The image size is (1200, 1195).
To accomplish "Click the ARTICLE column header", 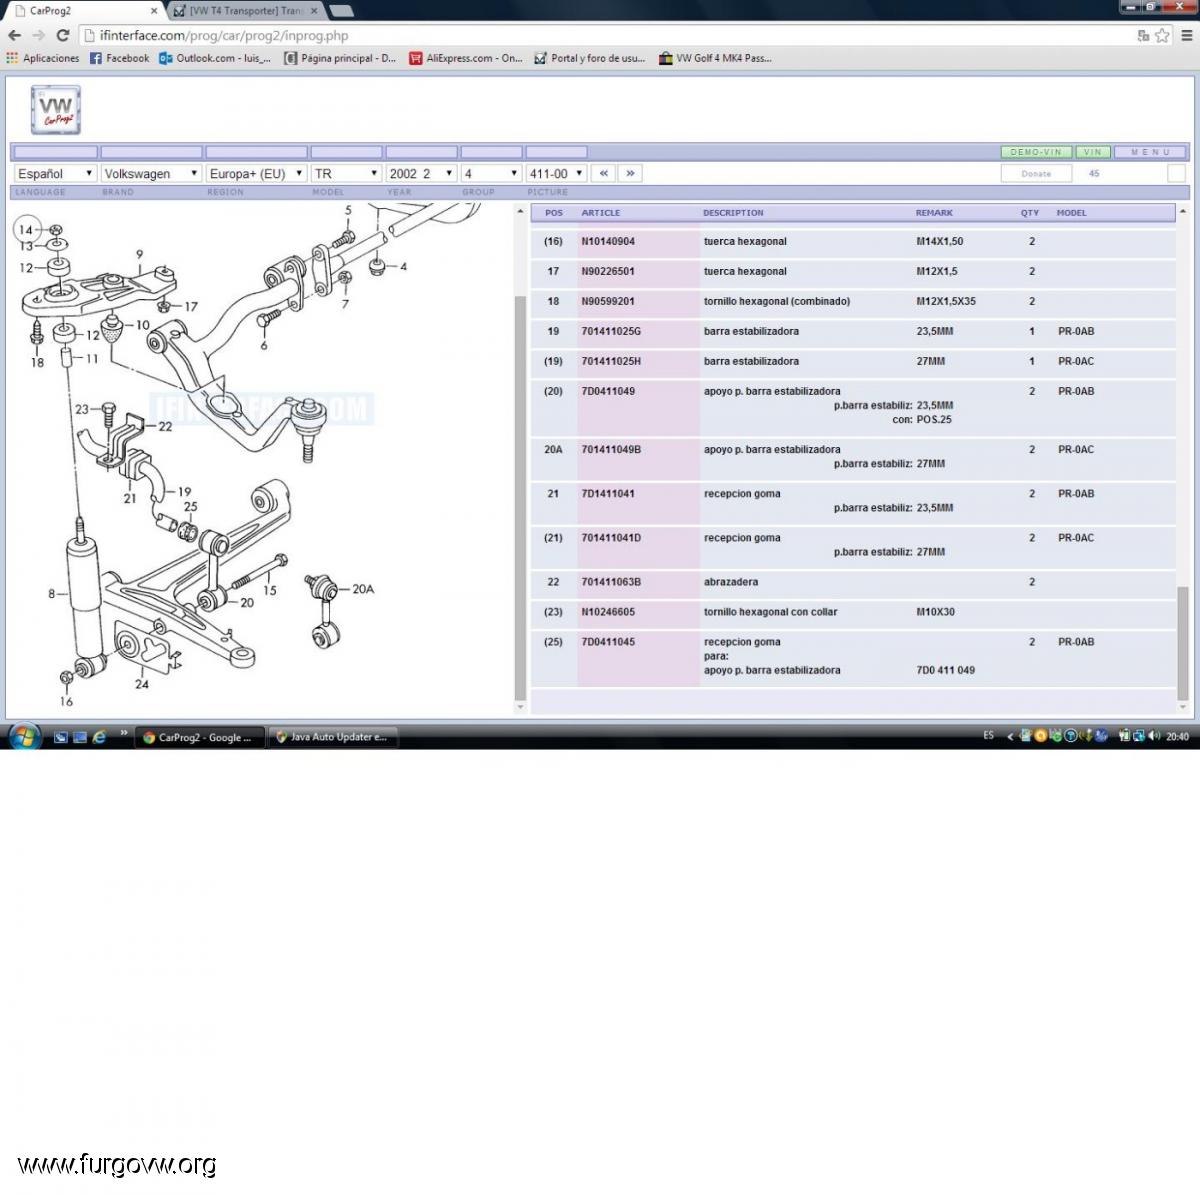I will [601, 213].
